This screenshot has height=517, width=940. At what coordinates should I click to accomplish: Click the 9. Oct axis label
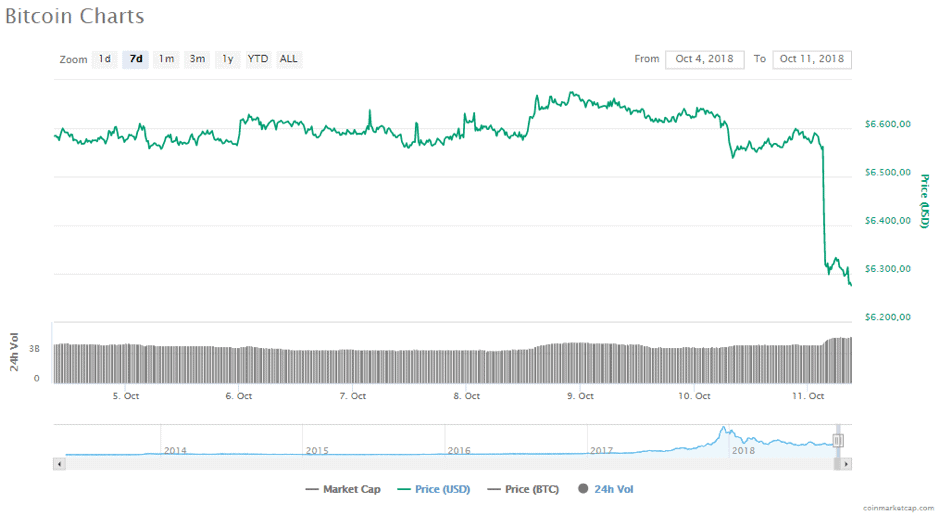pos(580,396)
